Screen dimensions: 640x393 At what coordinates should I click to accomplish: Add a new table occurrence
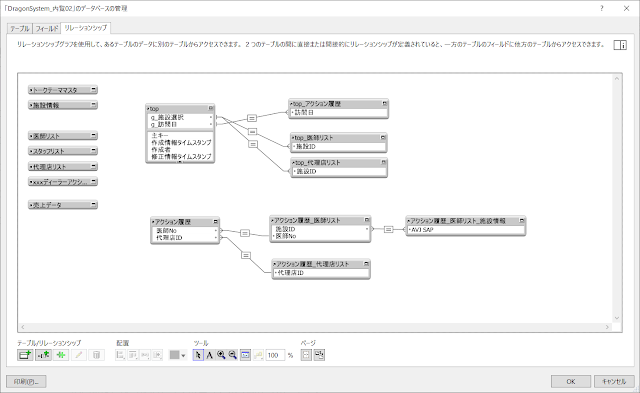pyautogui.click(x=25, y=355)
